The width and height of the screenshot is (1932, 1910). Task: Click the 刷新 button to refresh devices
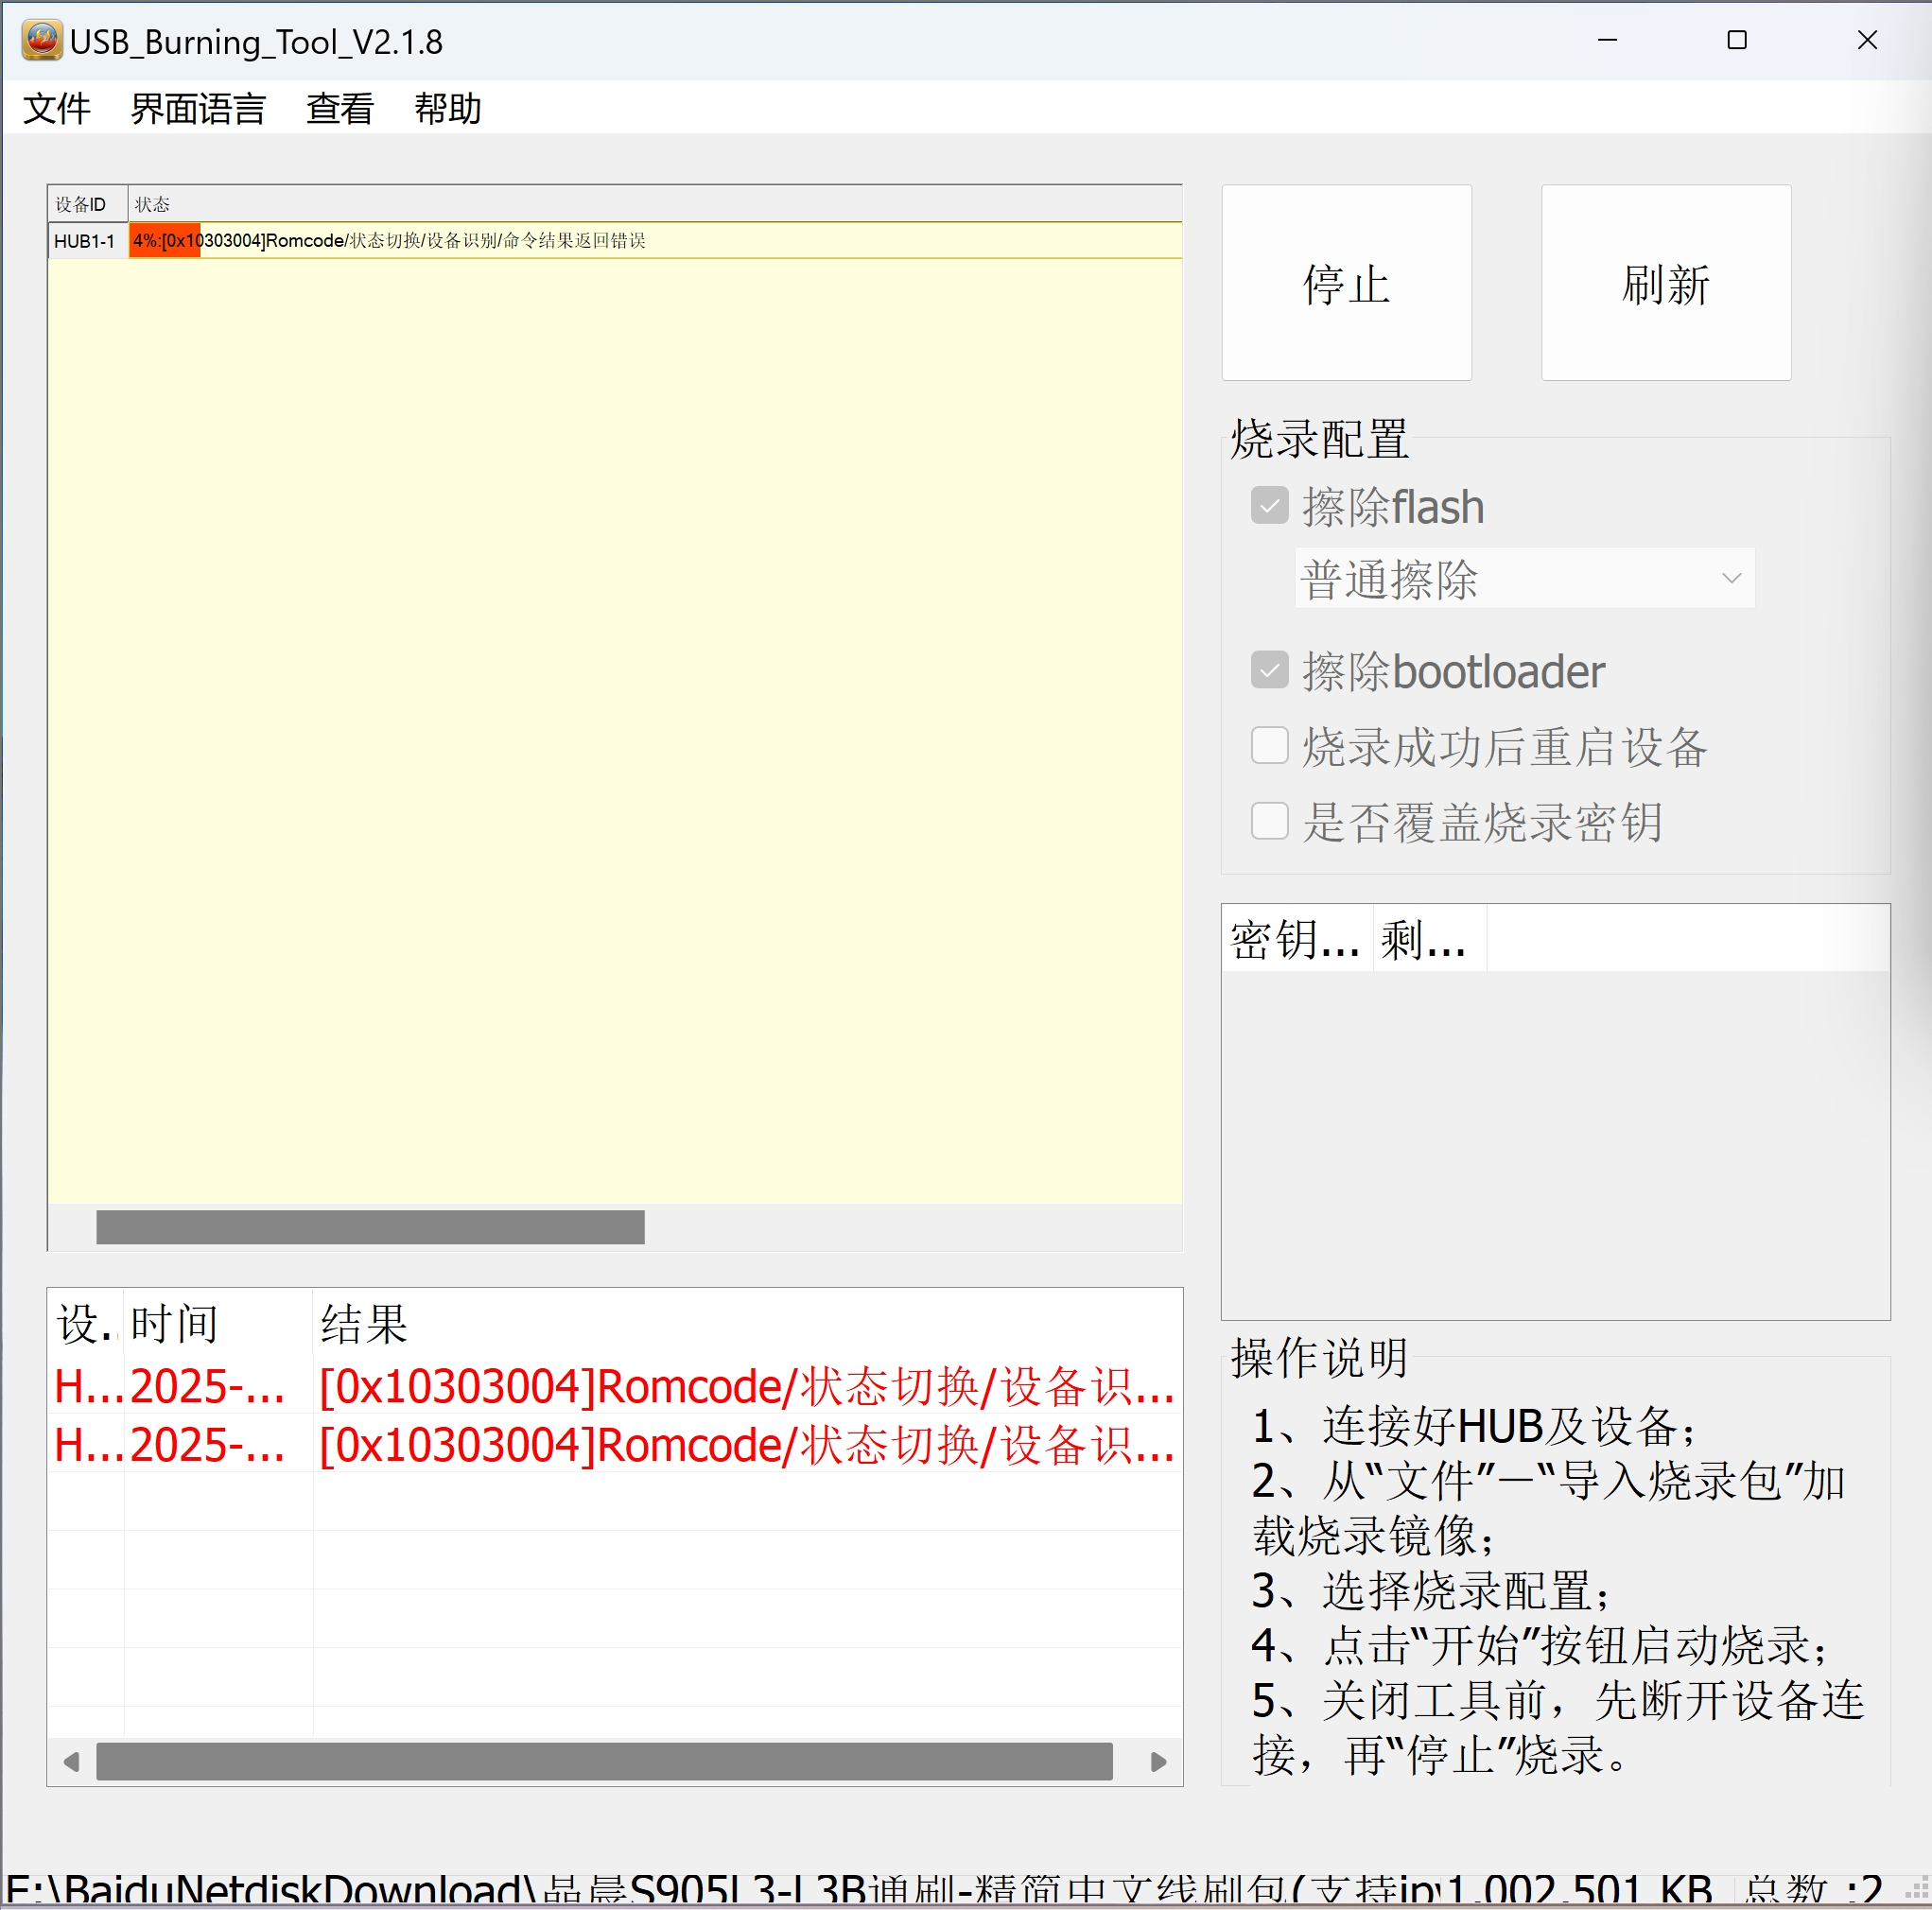tap(1665, 284)
